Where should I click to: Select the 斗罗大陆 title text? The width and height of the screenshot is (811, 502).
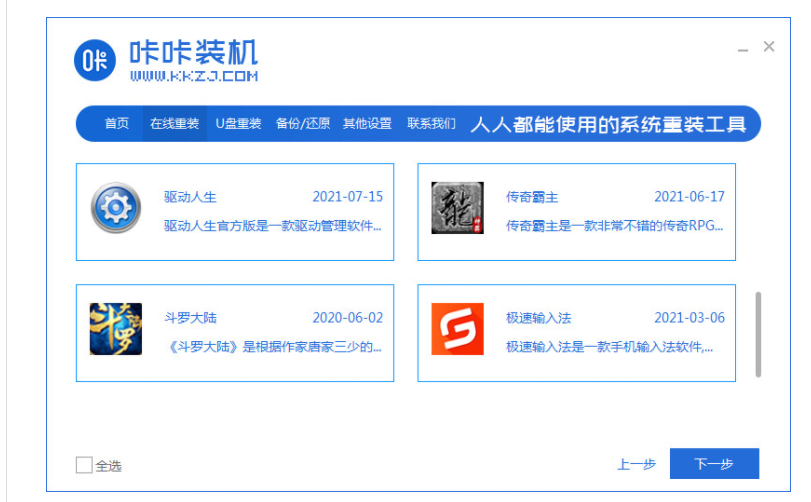[x=190, y=318]
